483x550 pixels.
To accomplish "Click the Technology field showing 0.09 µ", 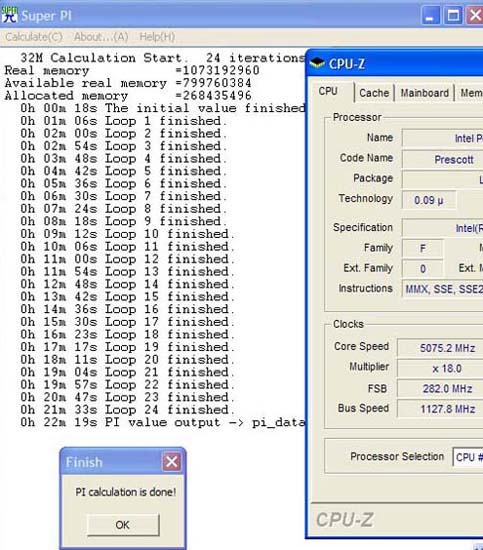I will click(x=429, y=200).
